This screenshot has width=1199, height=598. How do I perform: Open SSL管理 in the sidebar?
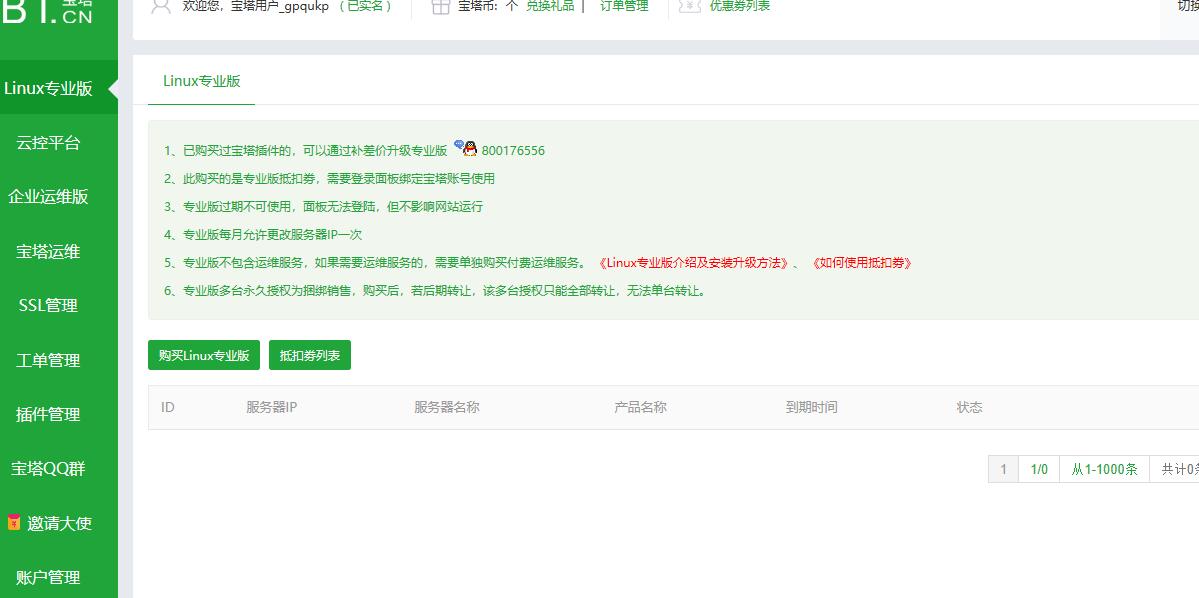pos(48,305)
